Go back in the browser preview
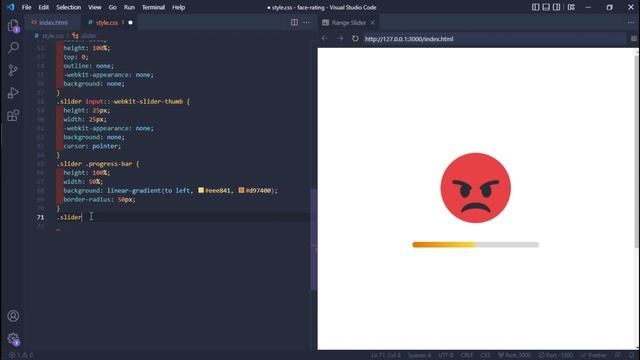Image resolution: width=640 pixels, height=360 pixels. [325, 38]
